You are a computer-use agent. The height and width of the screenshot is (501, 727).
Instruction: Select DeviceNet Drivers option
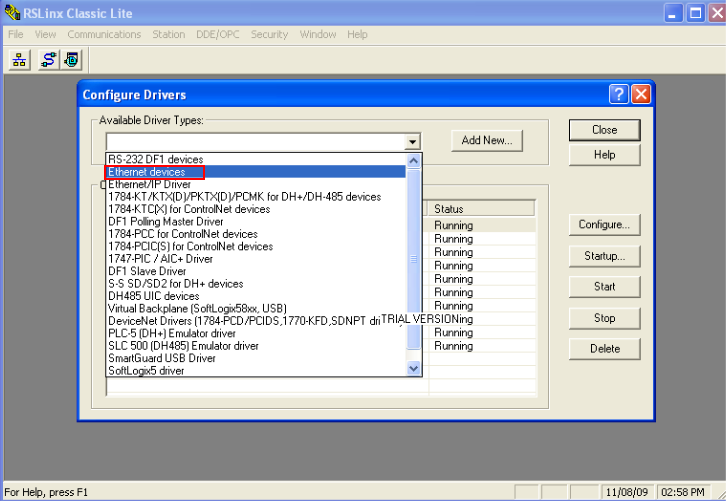[x=256, y=321]
